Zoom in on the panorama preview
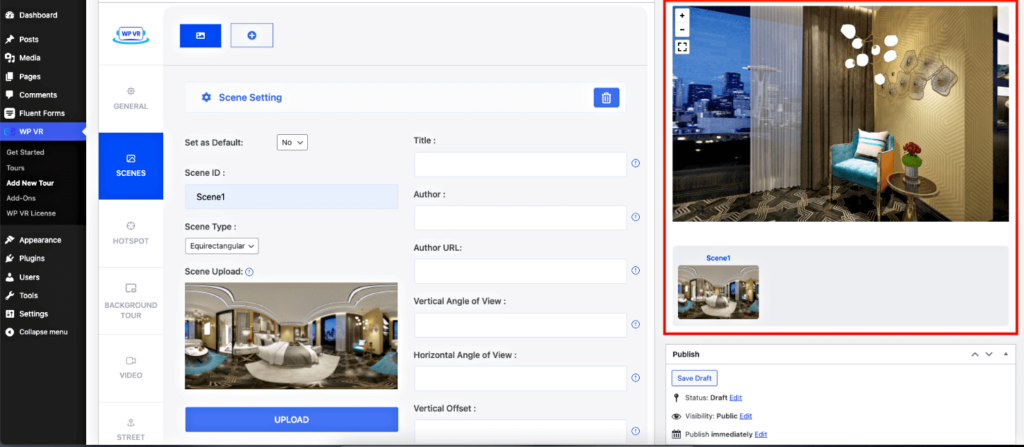The height and width of the screenshot is (447, 1024). 682,16
